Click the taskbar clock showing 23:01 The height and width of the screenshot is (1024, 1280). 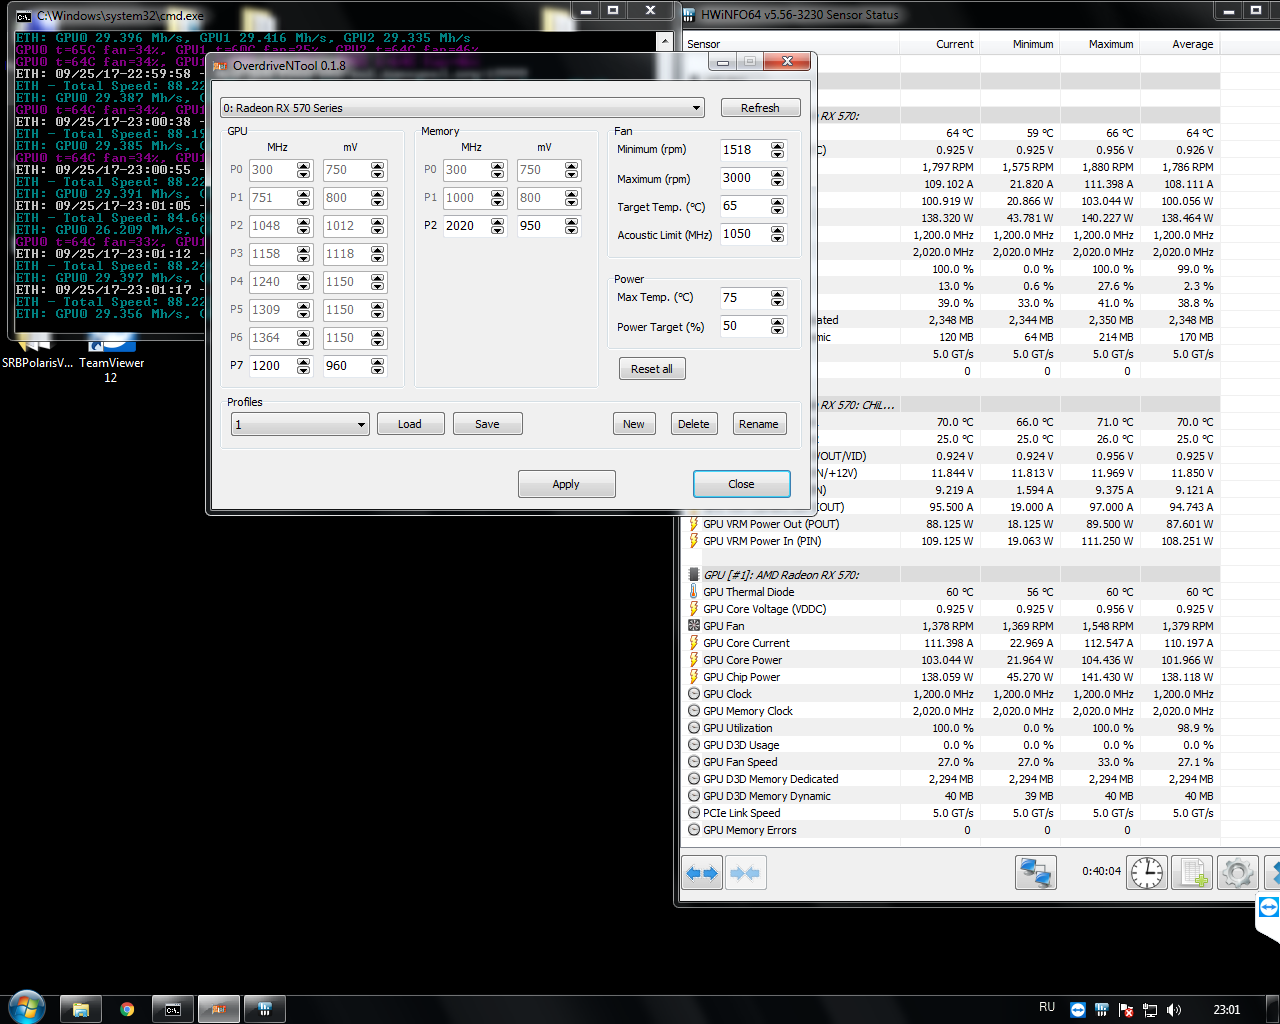pyautogui.click(x=1226, y=1010)
